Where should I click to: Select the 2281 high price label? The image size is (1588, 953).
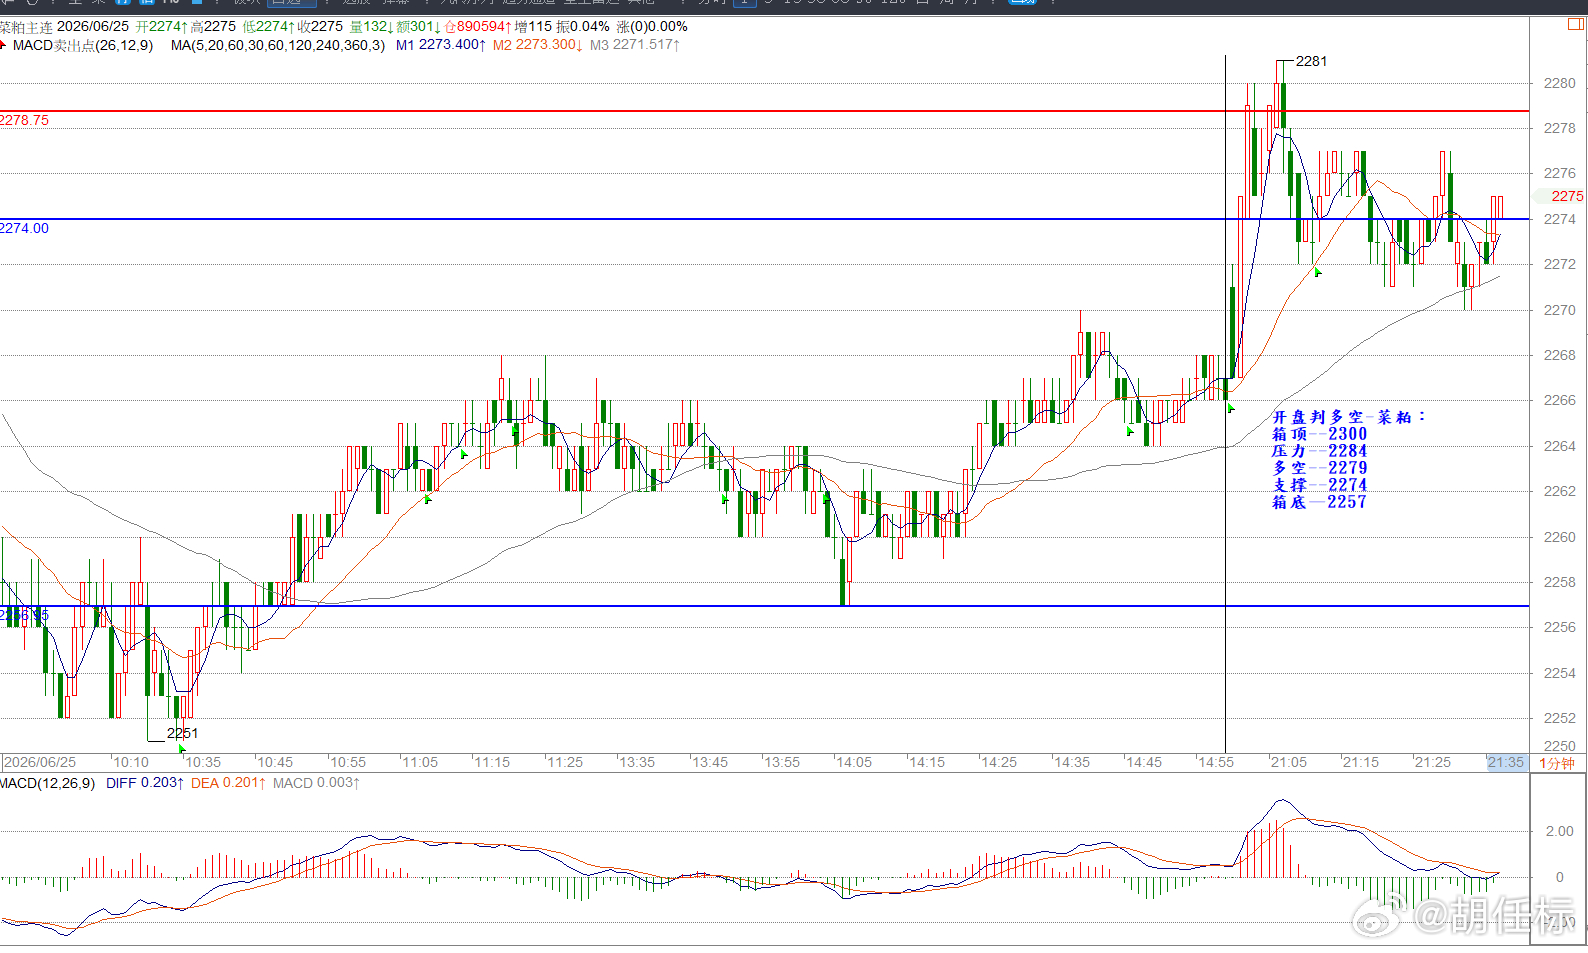[1311, 61]
